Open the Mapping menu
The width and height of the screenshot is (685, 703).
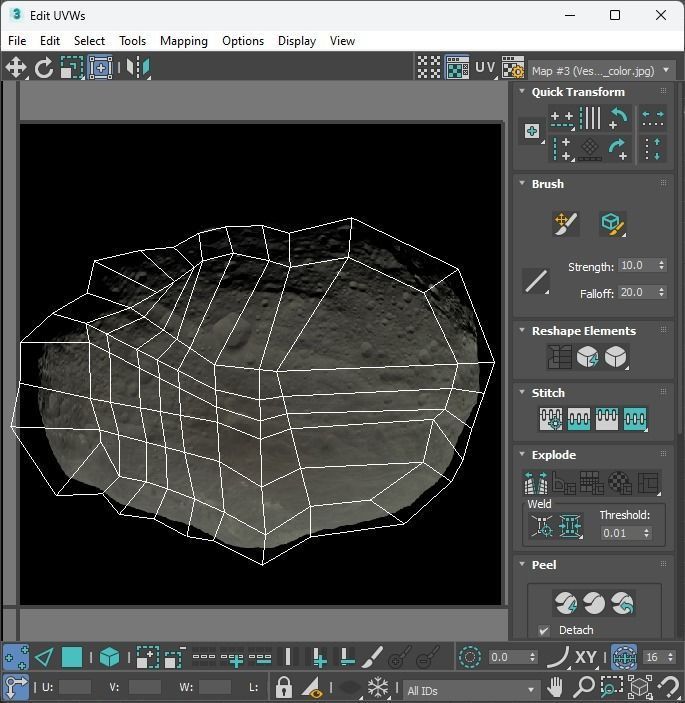click(x=184, y=41)
